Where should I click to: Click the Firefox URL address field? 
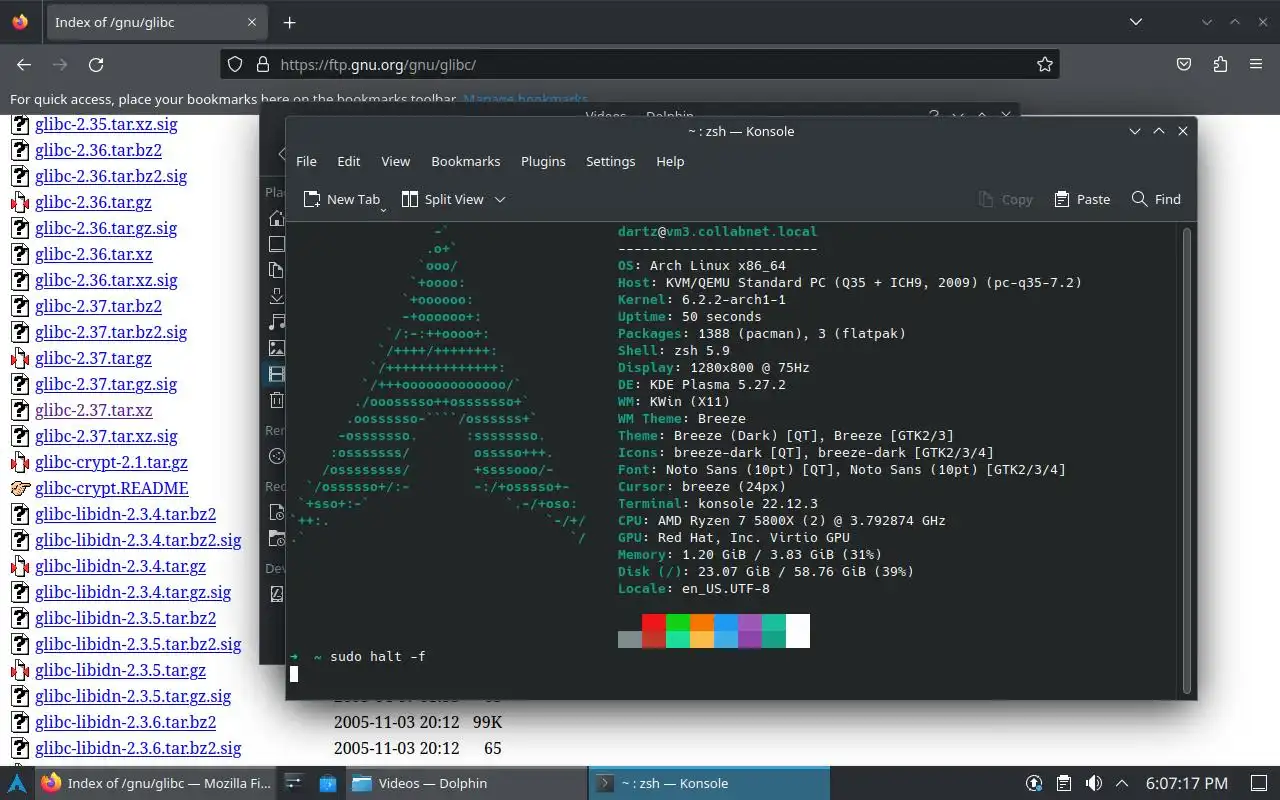pos(640,64)
